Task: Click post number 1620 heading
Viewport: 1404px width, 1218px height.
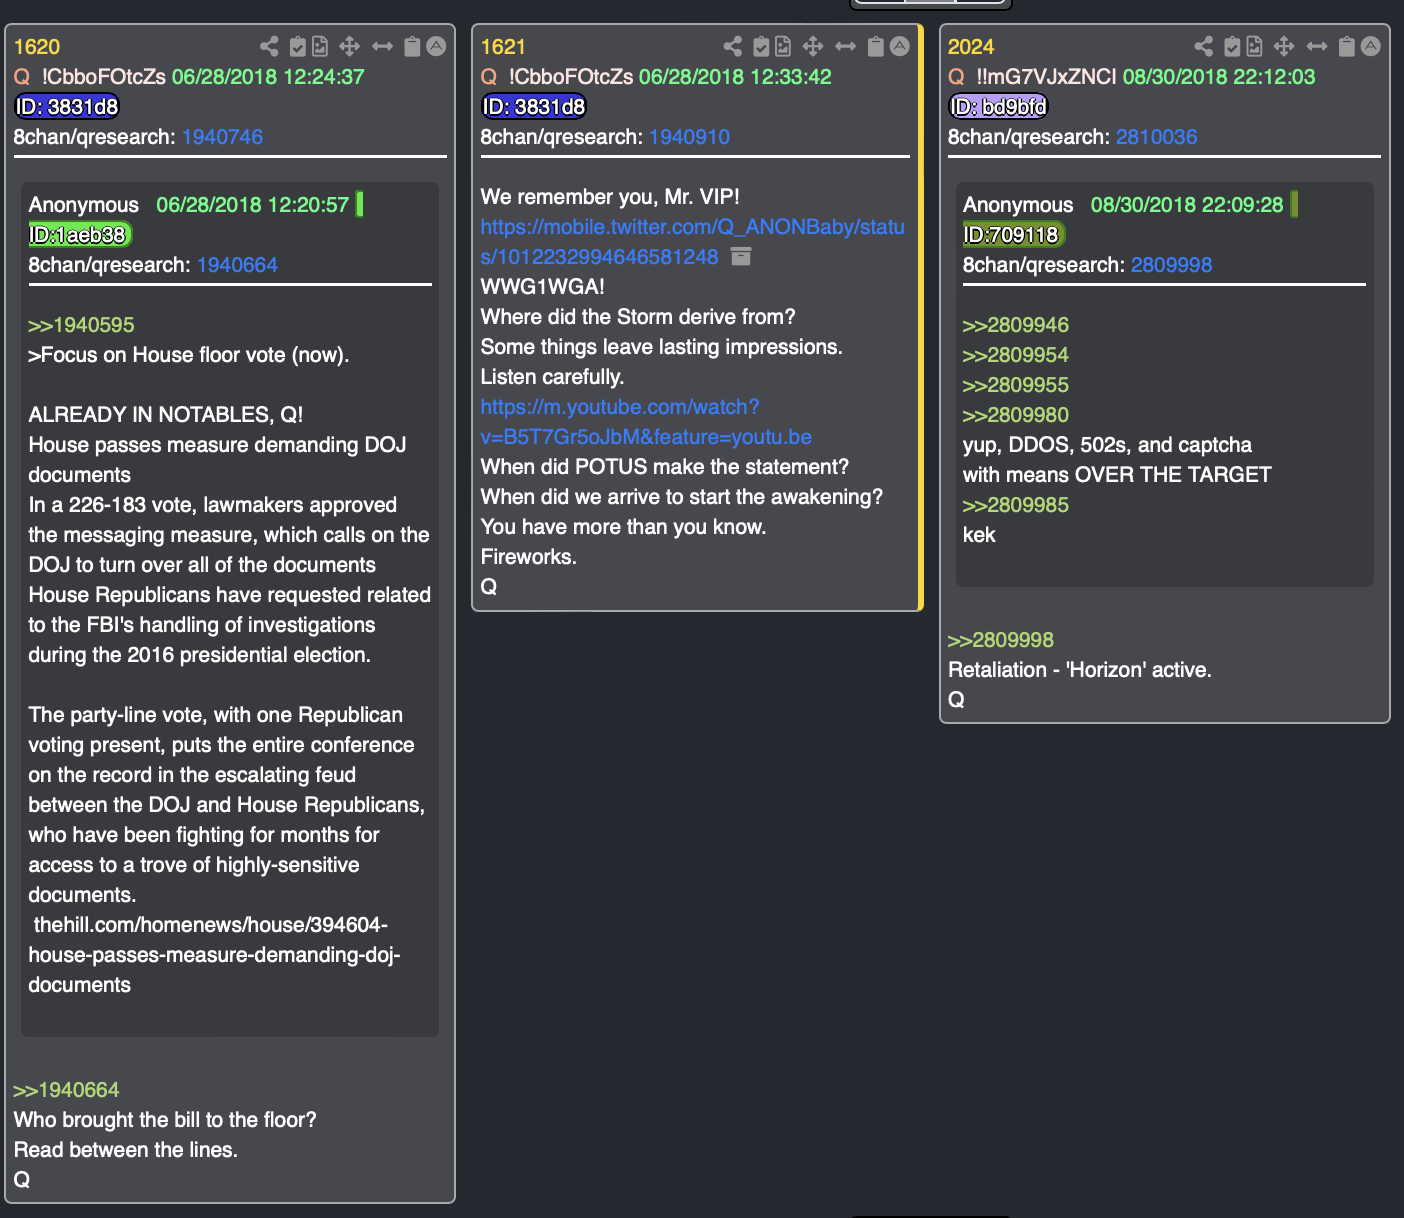Action: click(x=37, y=47)
